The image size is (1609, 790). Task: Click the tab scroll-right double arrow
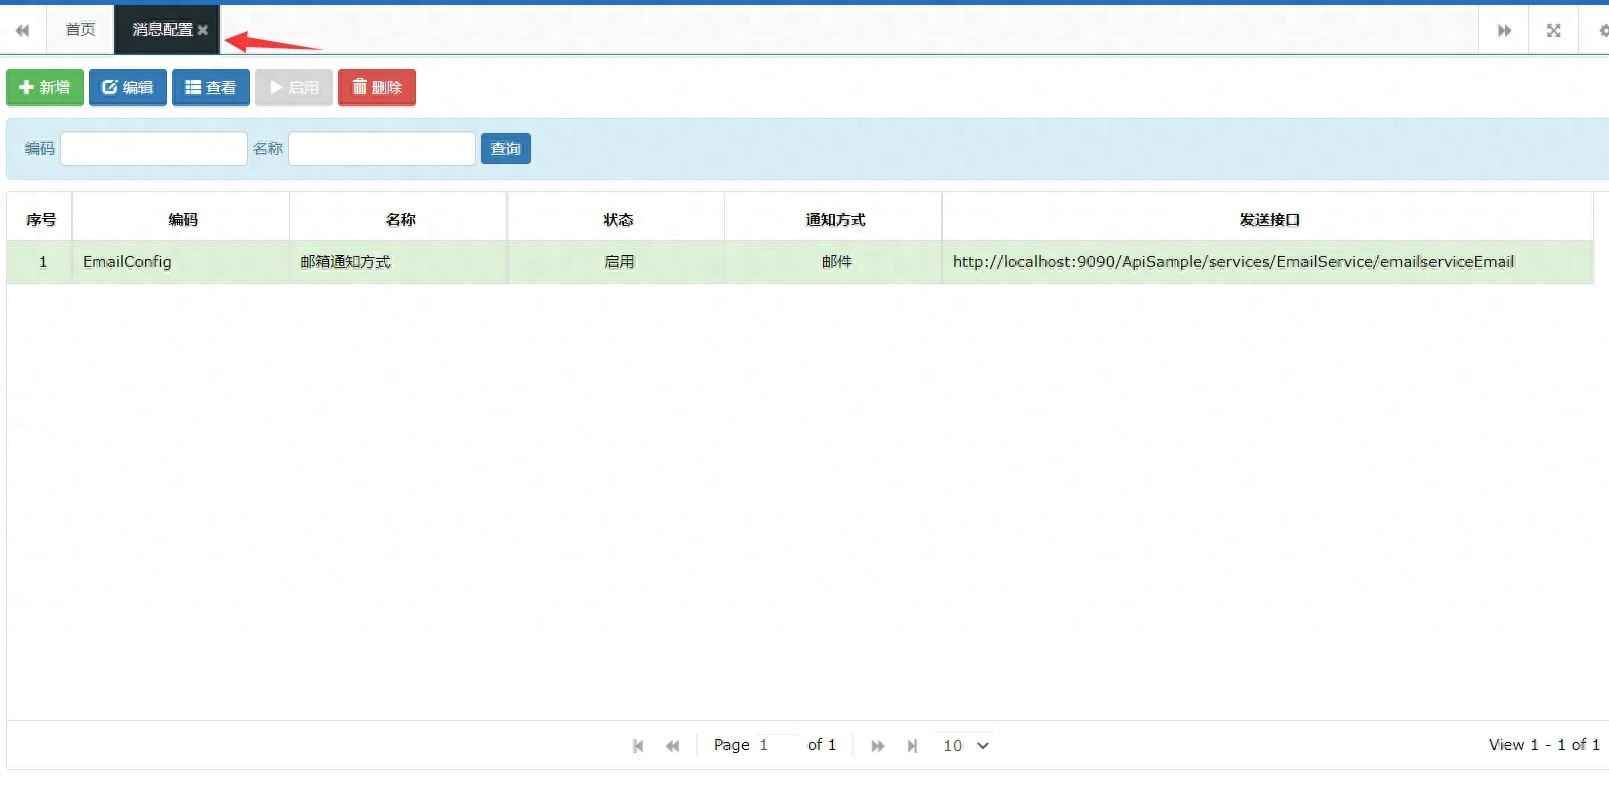pyautogui.click(x=1504, y=30)
